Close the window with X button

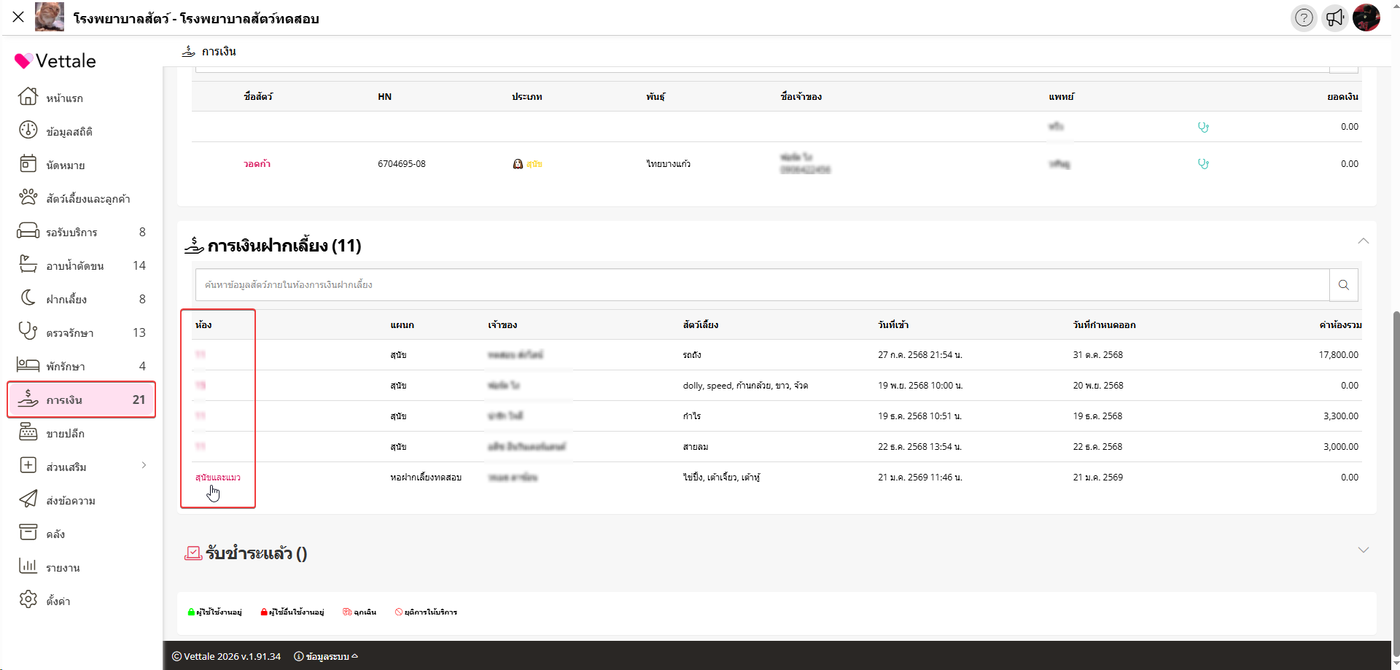click(17, 18)
